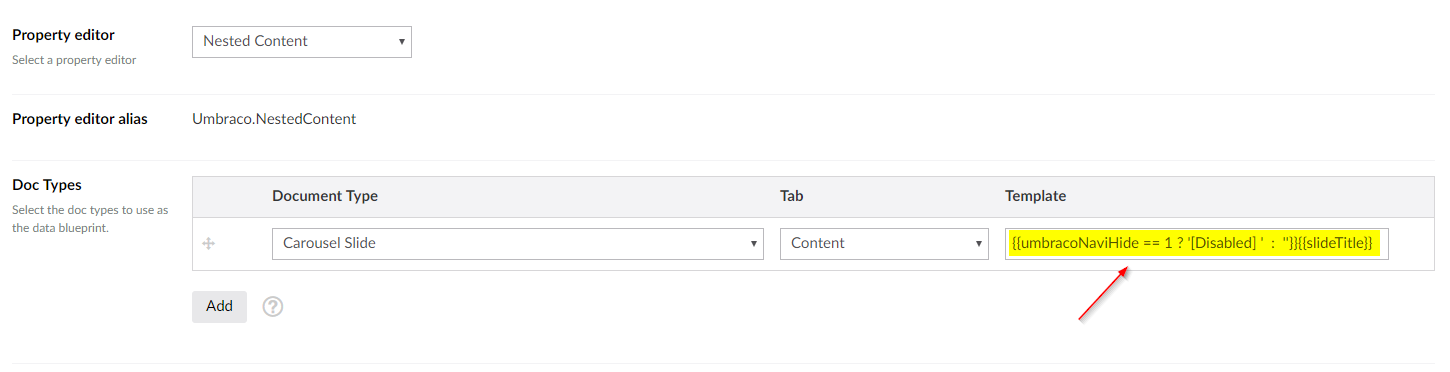Screen dimensions: 1450x372
Task: Click the Tab column header
Action: (792, 196)
